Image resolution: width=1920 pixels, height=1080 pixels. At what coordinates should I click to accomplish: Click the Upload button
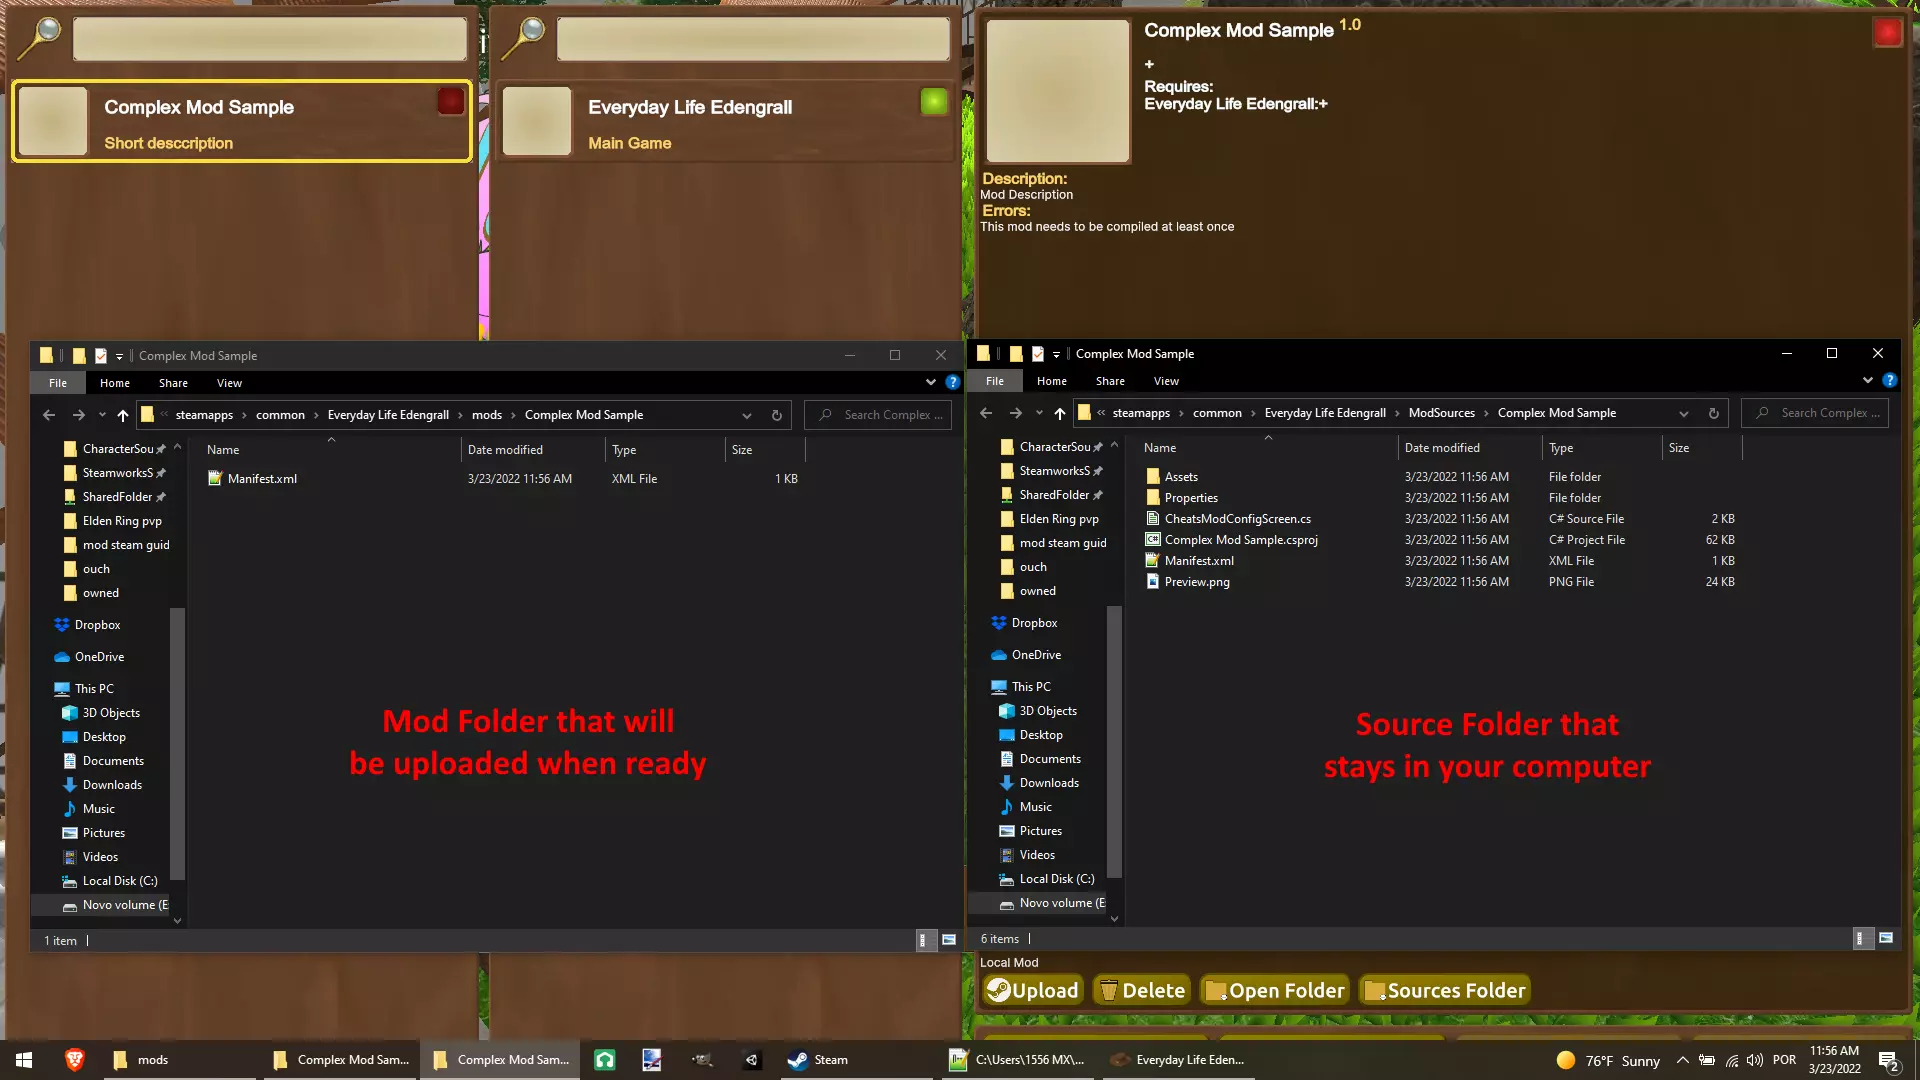pos(1032,990)
